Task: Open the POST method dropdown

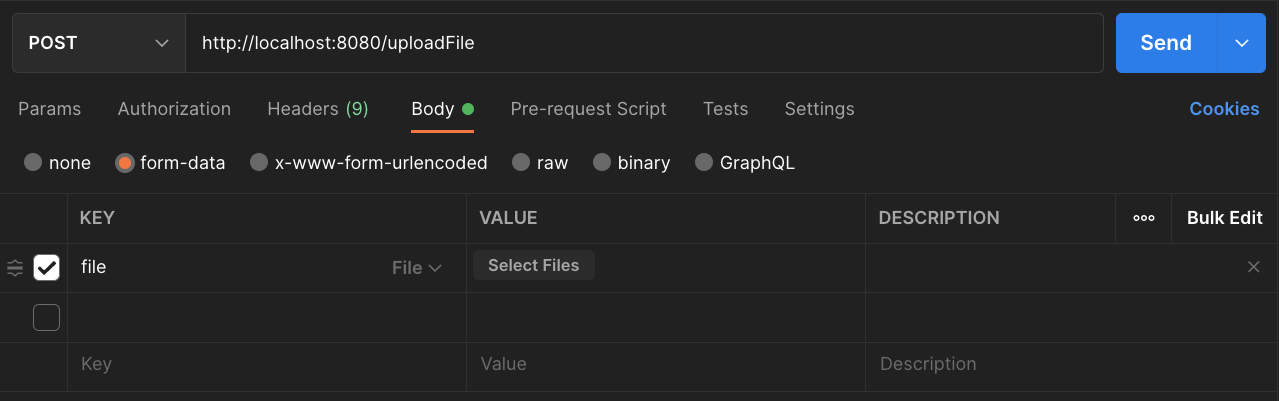Action: coord(99,43)
